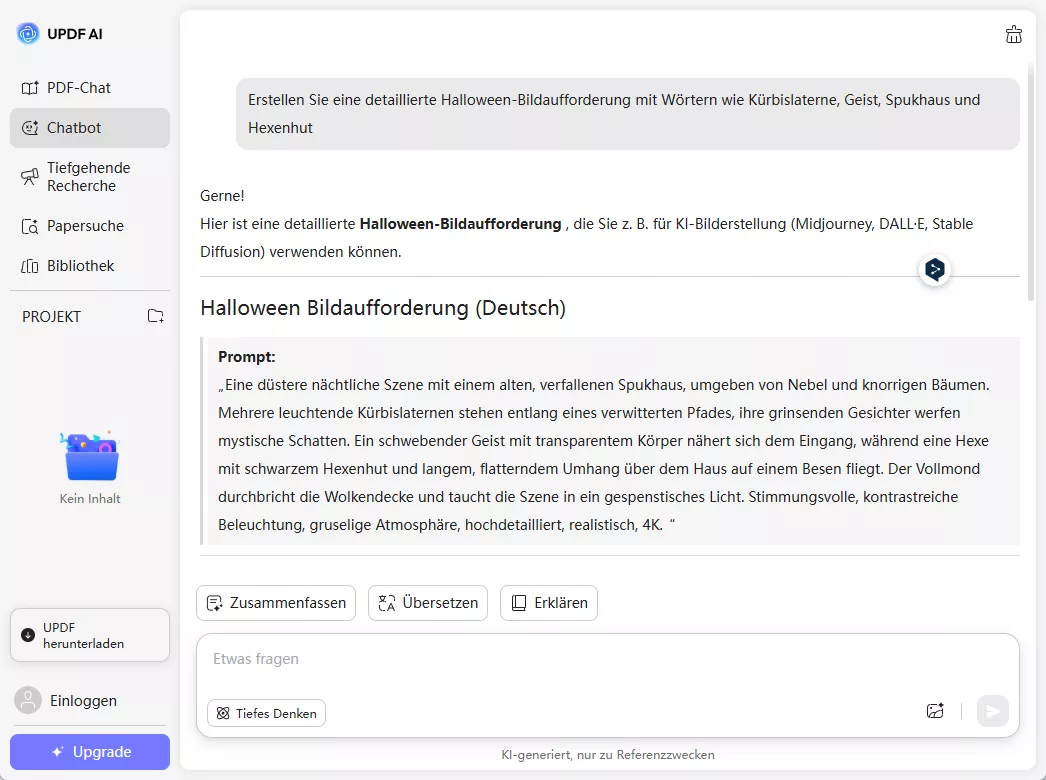Click the Zusammenfassen button
Screen dimensions: 1046x780
pos(276,603)
